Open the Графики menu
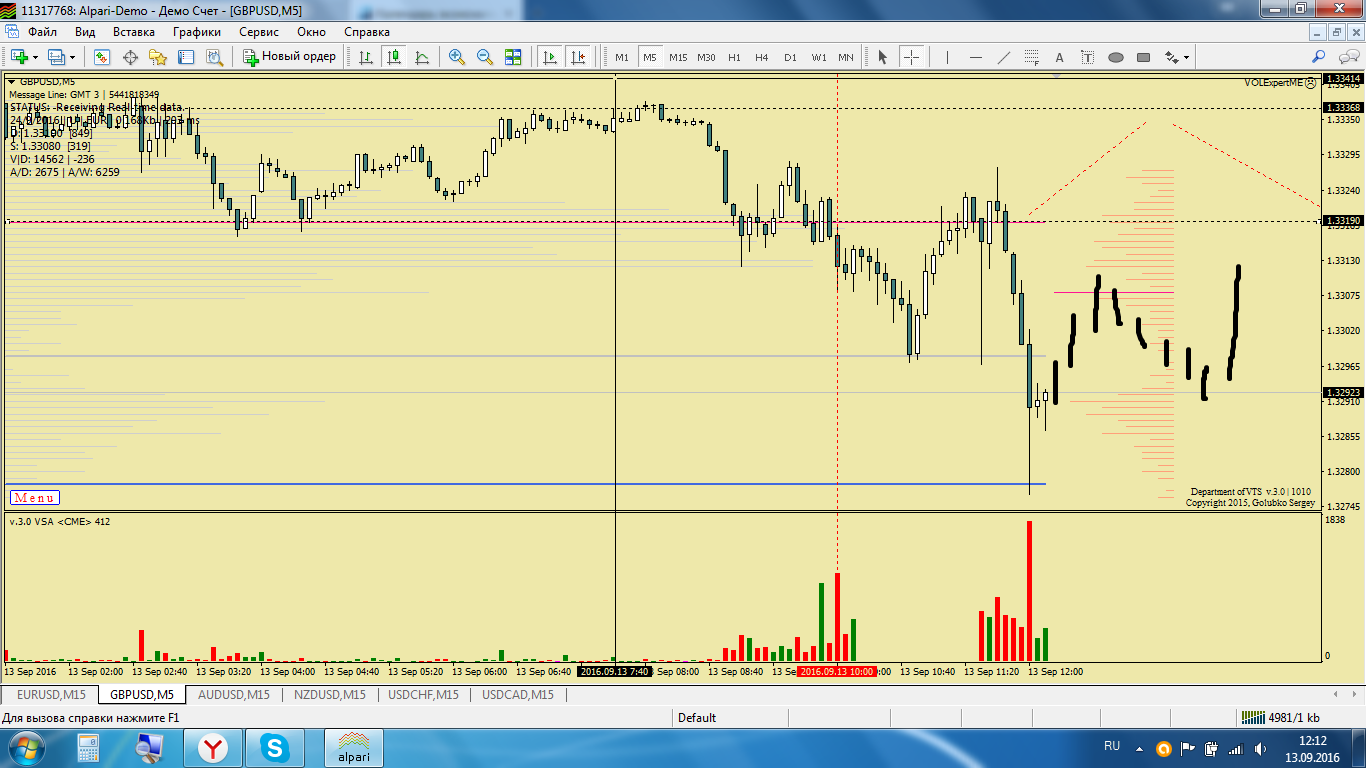Viewport: 1366px width, 768px height. (196, 31)
